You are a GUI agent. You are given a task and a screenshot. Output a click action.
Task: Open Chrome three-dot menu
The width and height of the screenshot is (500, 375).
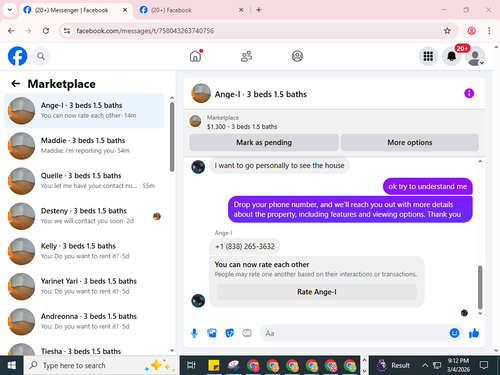489,31
